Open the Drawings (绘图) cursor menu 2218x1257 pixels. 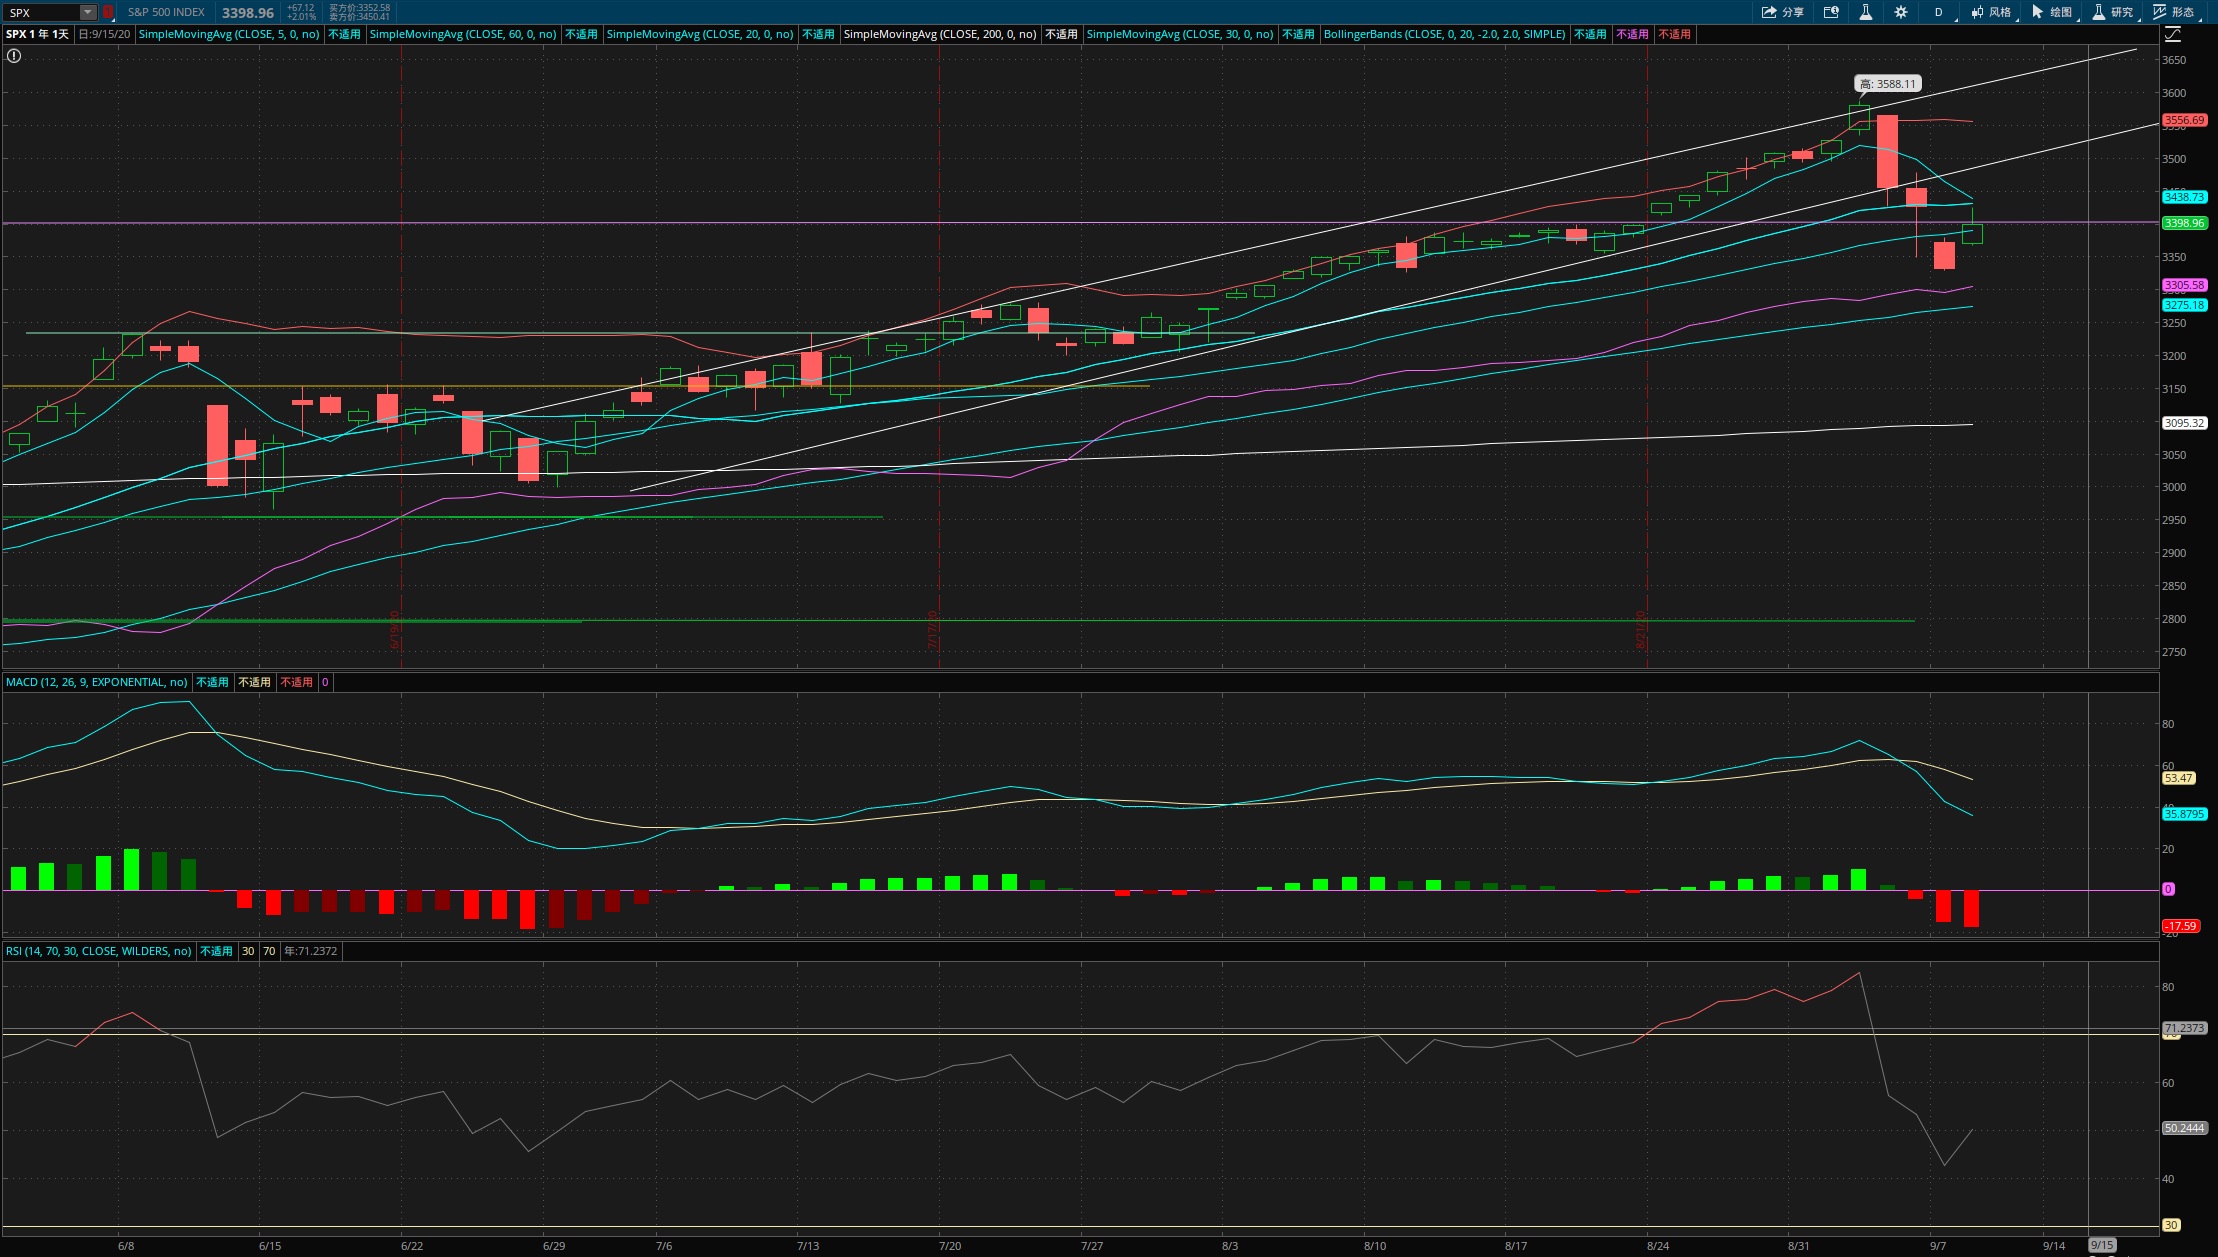2052,12
